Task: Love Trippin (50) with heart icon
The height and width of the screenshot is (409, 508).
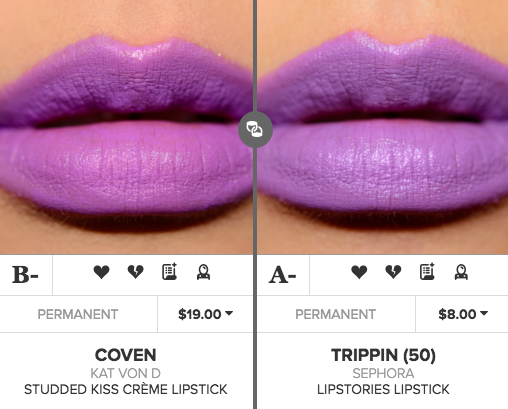Action: click(x=359, y=272)
